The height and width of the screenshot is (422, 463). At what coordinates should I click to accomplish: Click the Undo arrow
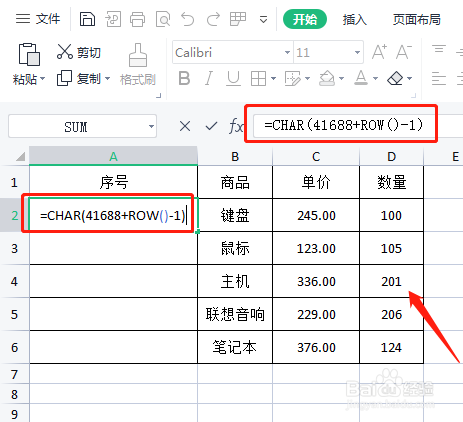[x=188, y=19]
